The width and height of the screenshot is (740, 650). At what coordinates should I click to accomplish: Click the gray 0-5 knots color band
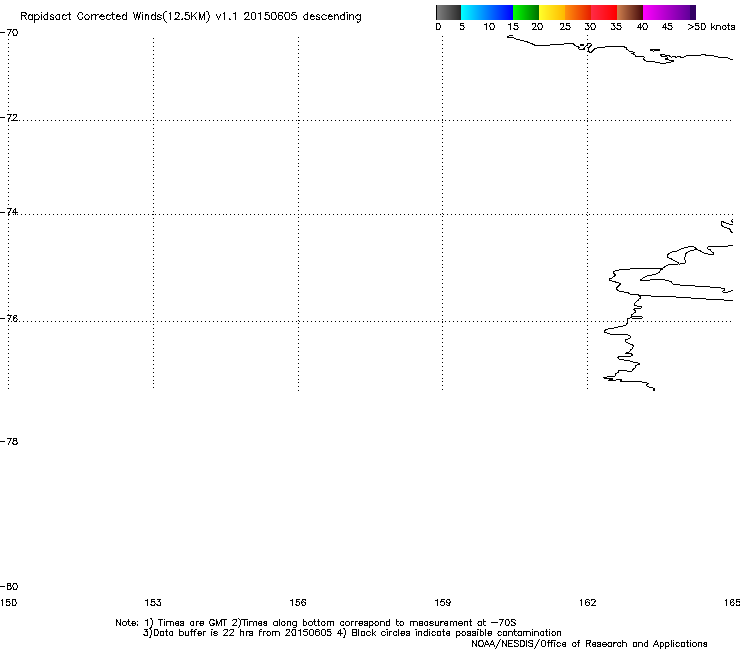(448, 12)
